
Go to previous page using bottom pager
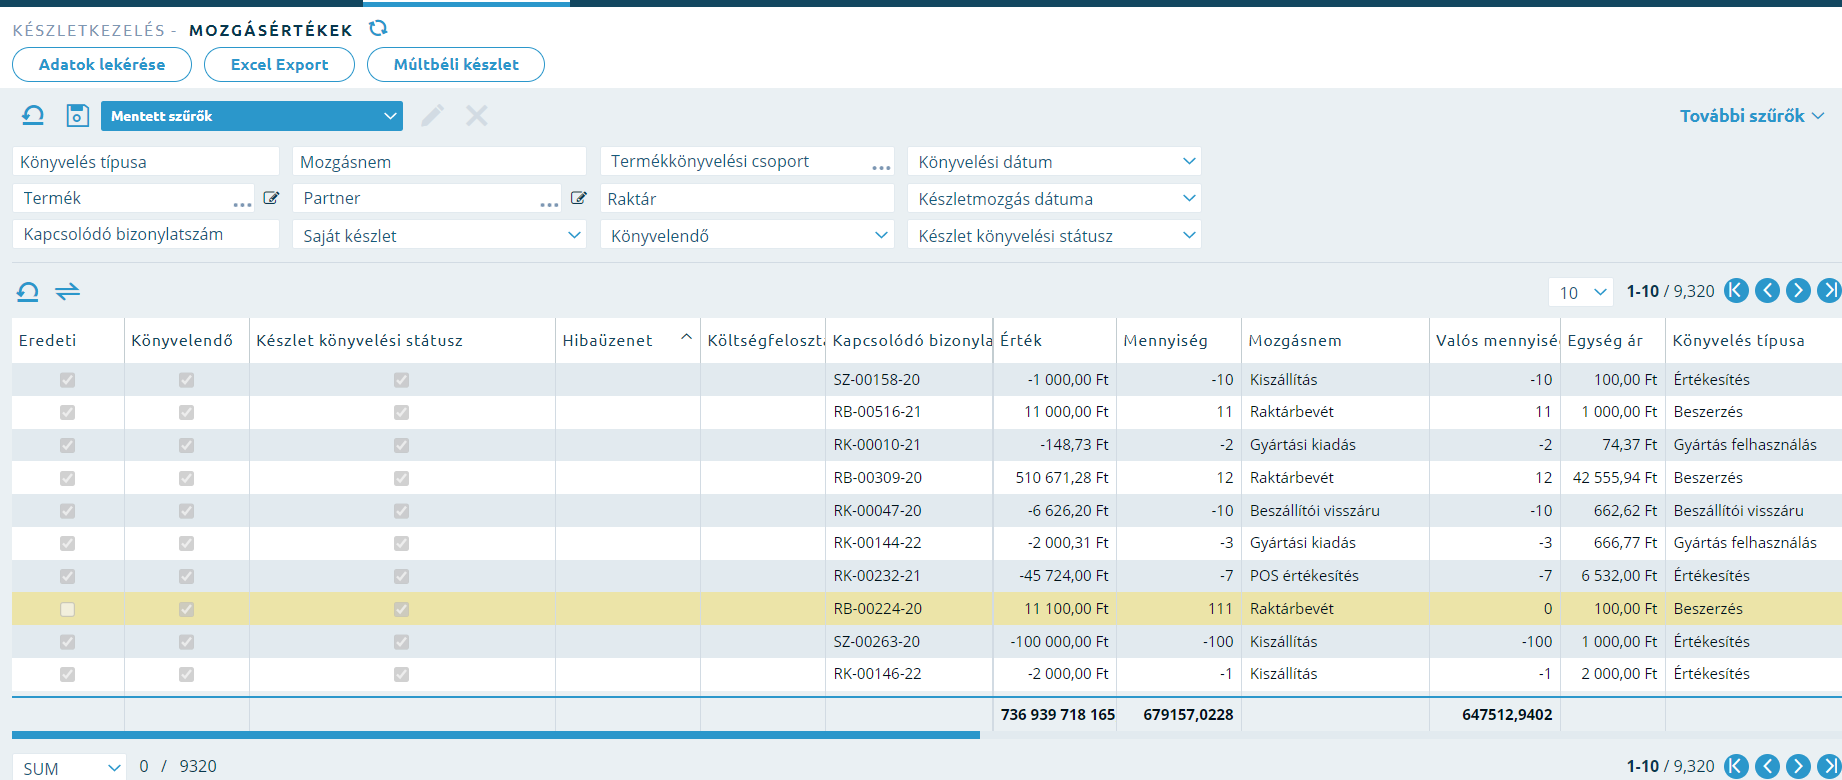[1768, 767]
